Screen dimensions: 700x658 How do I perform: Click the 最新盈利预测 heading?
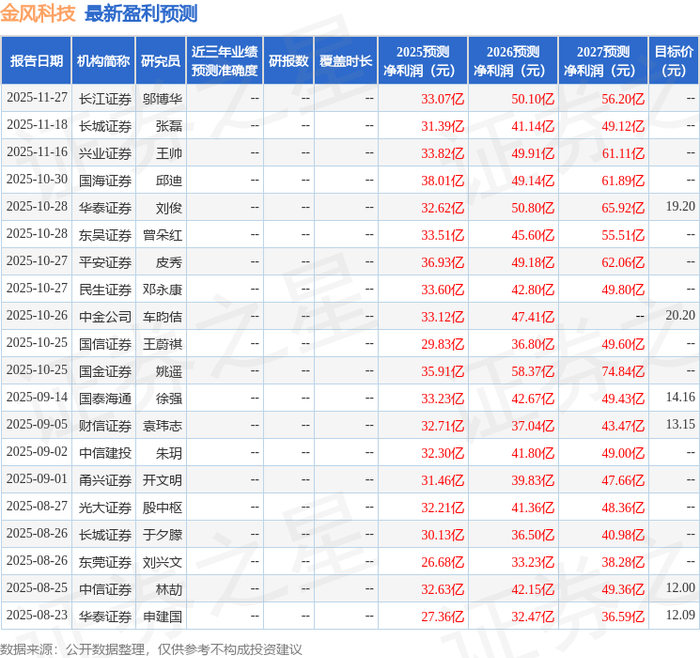click(141, 13)
